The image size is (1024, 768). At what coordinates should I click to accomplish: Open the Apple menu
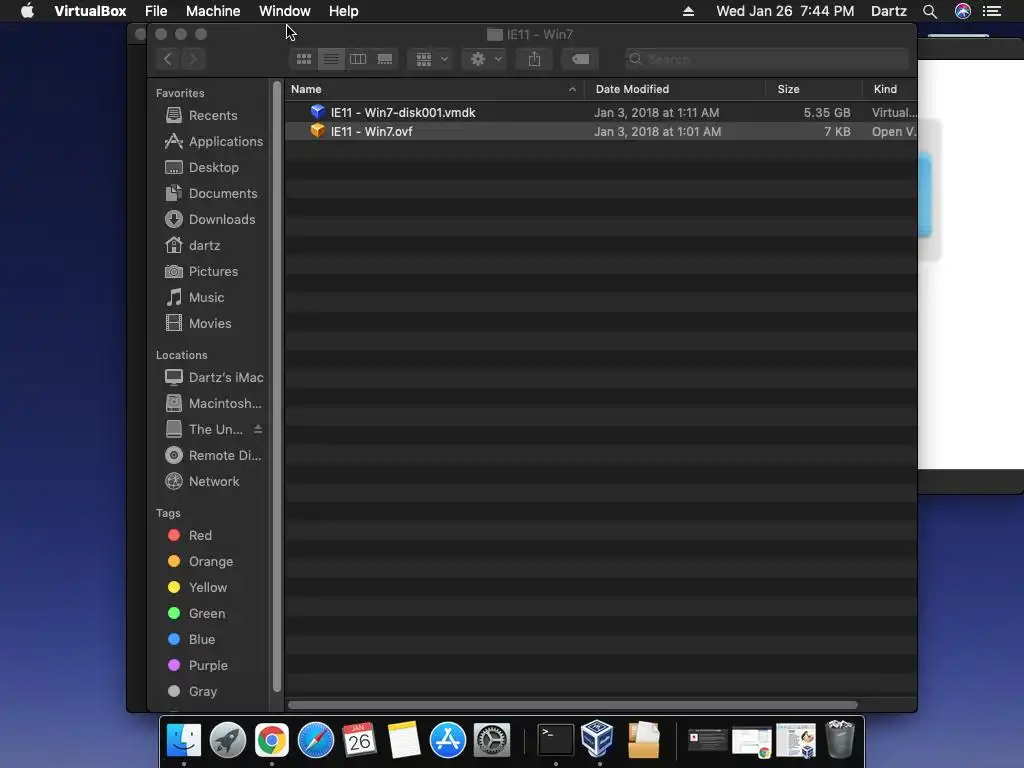[x=27, y=11]
